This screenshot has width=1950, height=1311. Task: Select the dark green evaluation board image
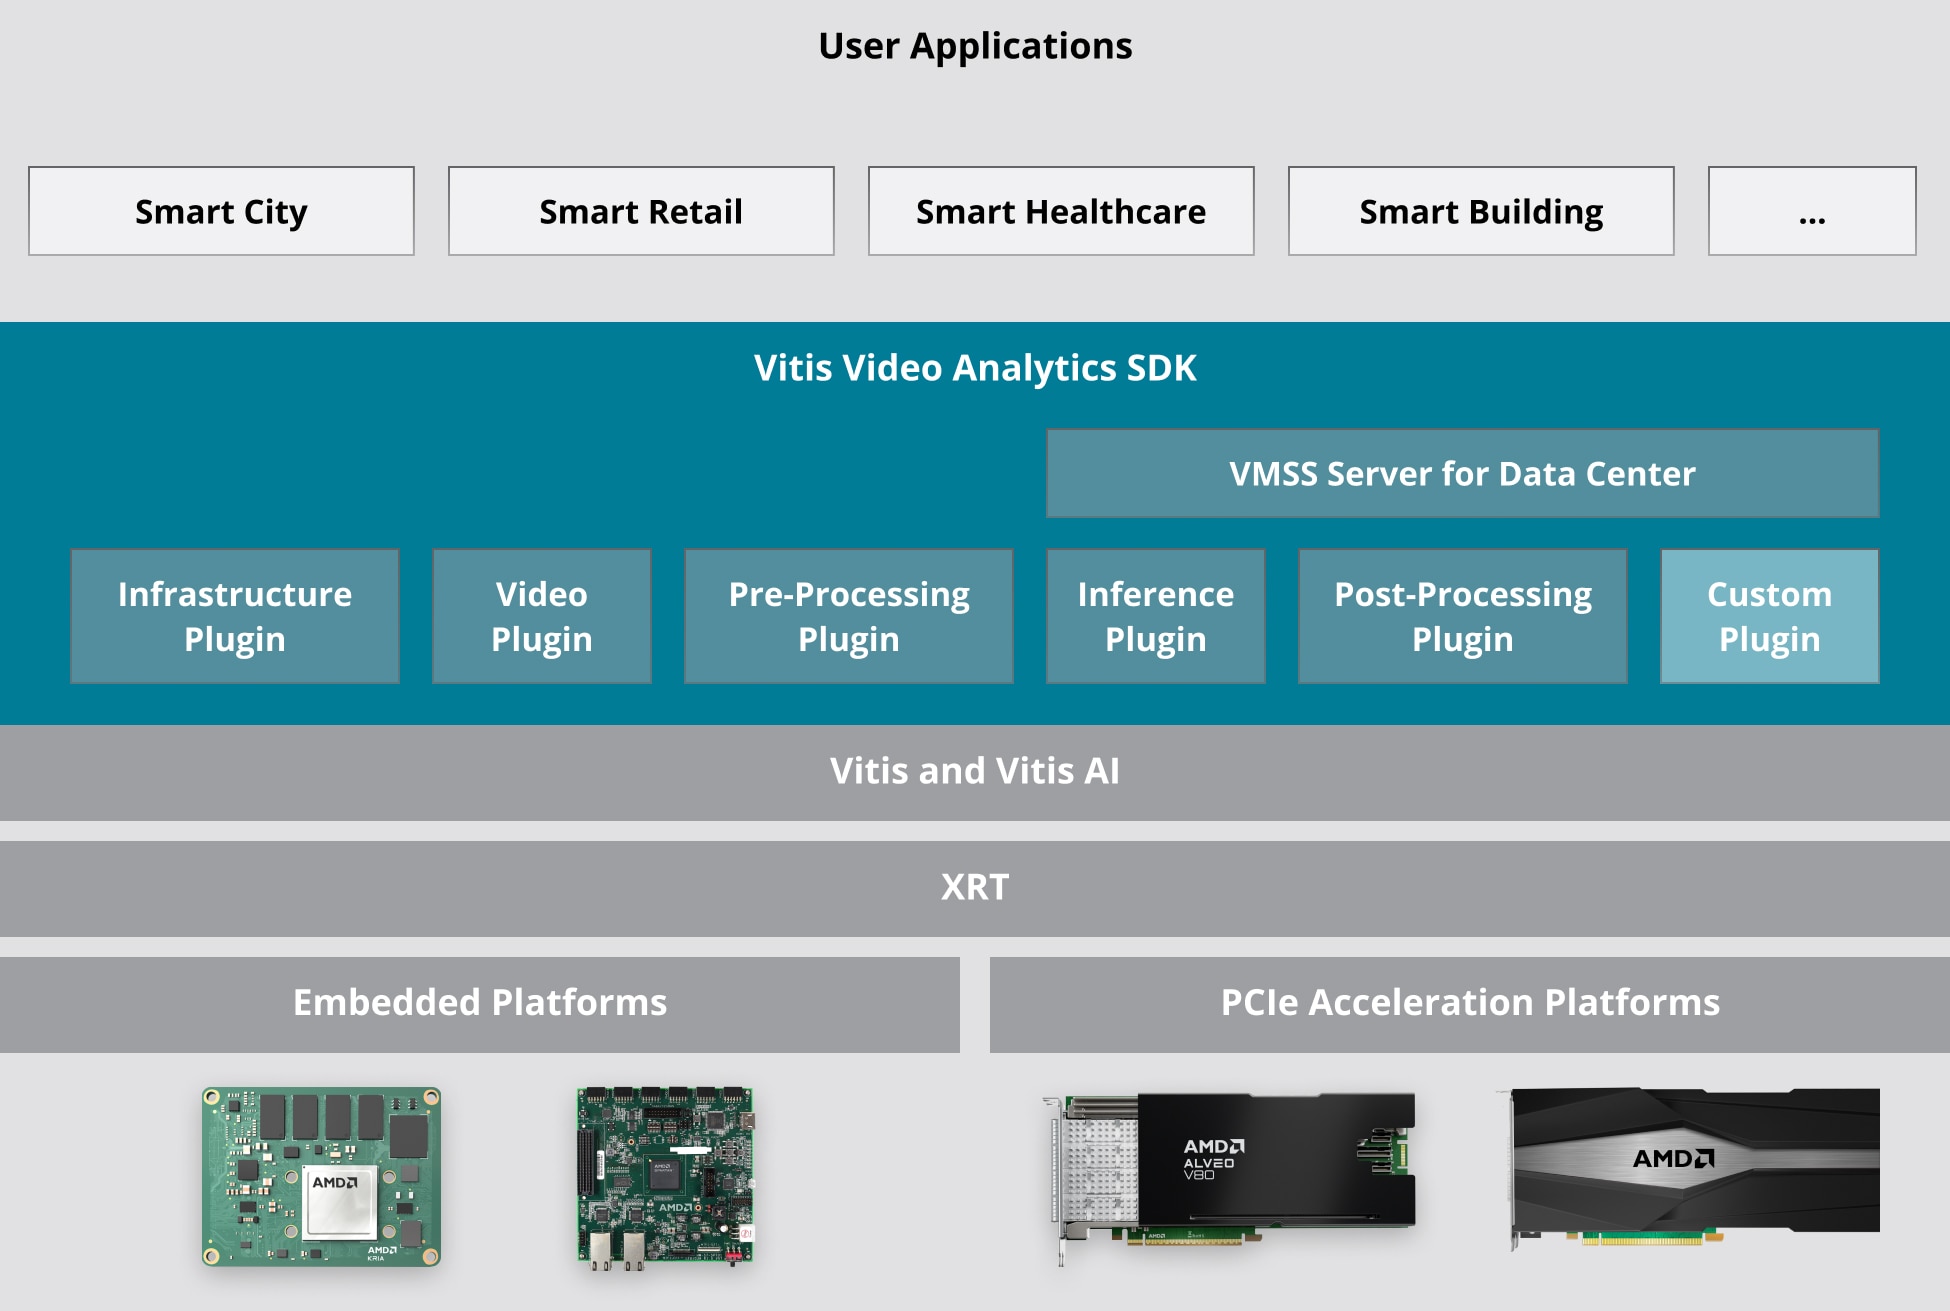click(665, 1178)
